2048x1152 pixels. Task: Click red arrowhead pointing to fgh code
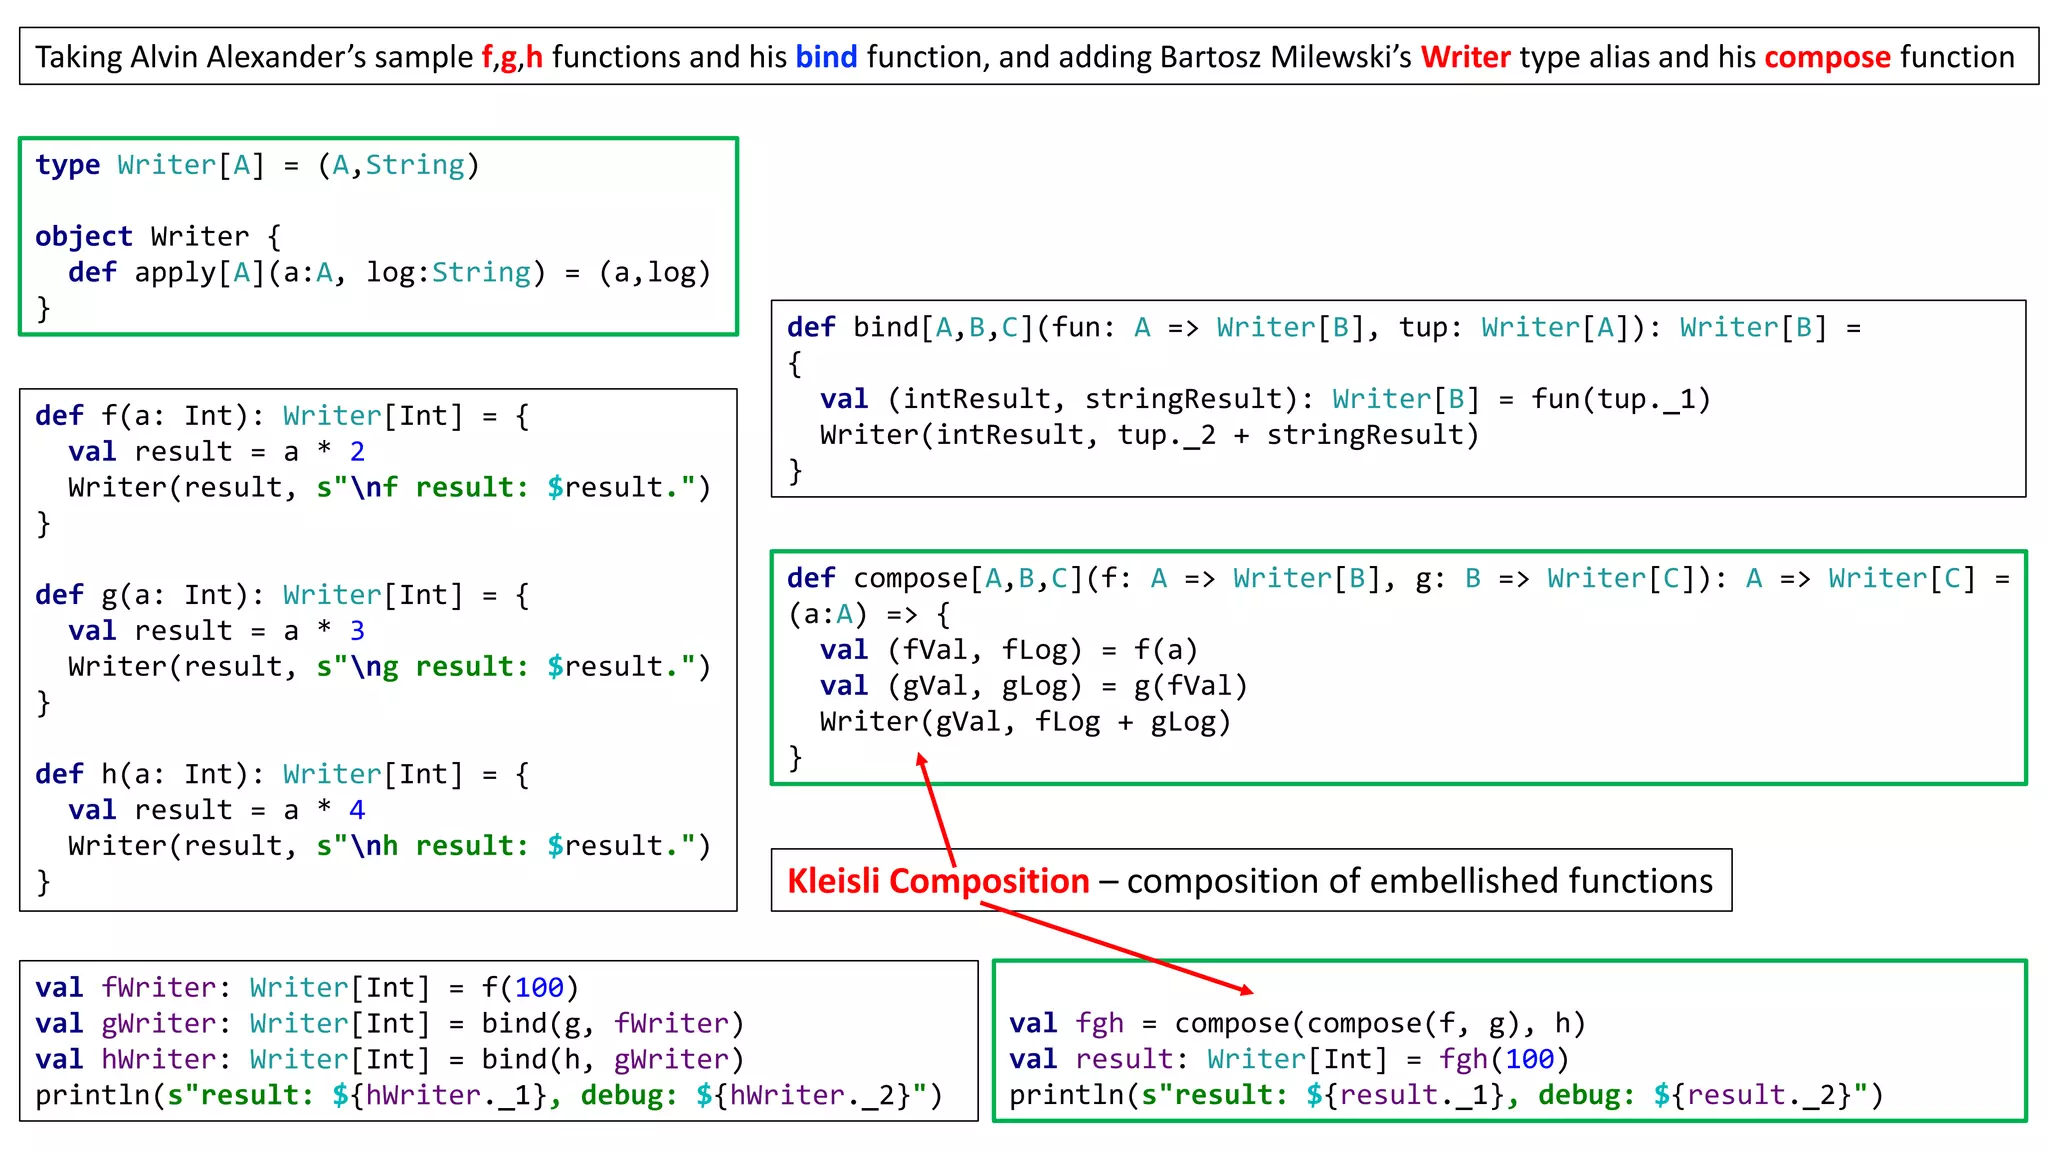(x=1246, y=990)
